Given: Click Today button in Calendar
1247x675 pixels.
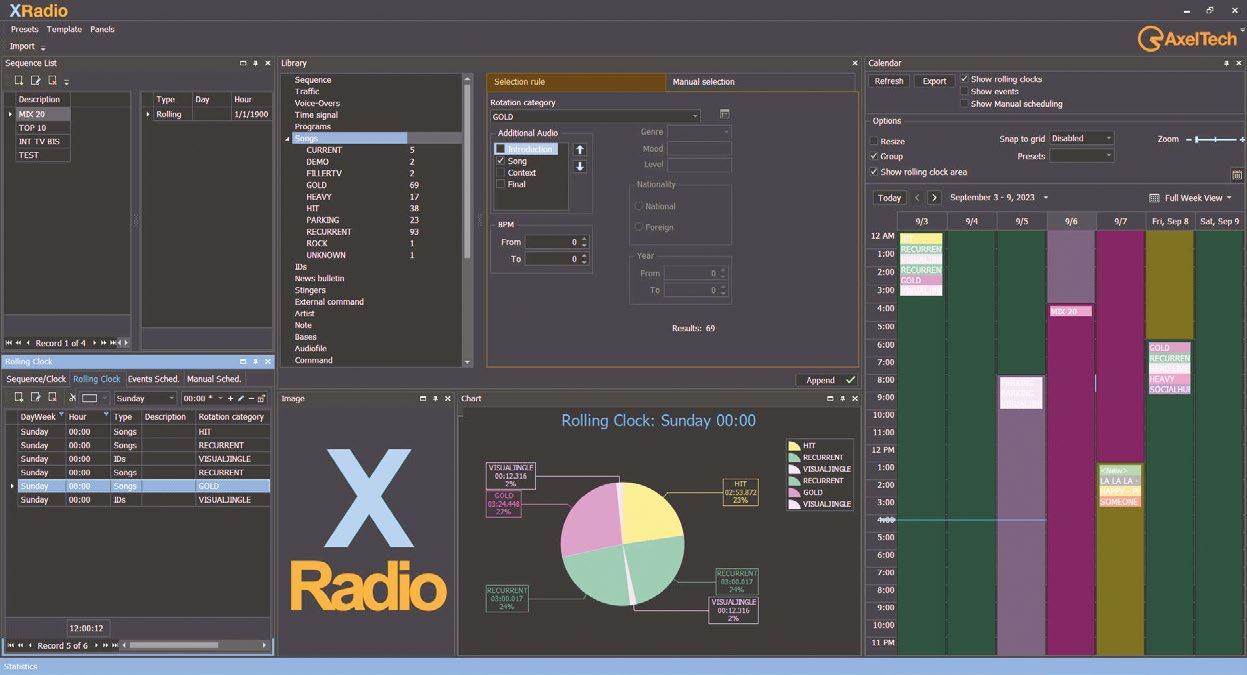Looking at the screenshot, I should [889, 198].
